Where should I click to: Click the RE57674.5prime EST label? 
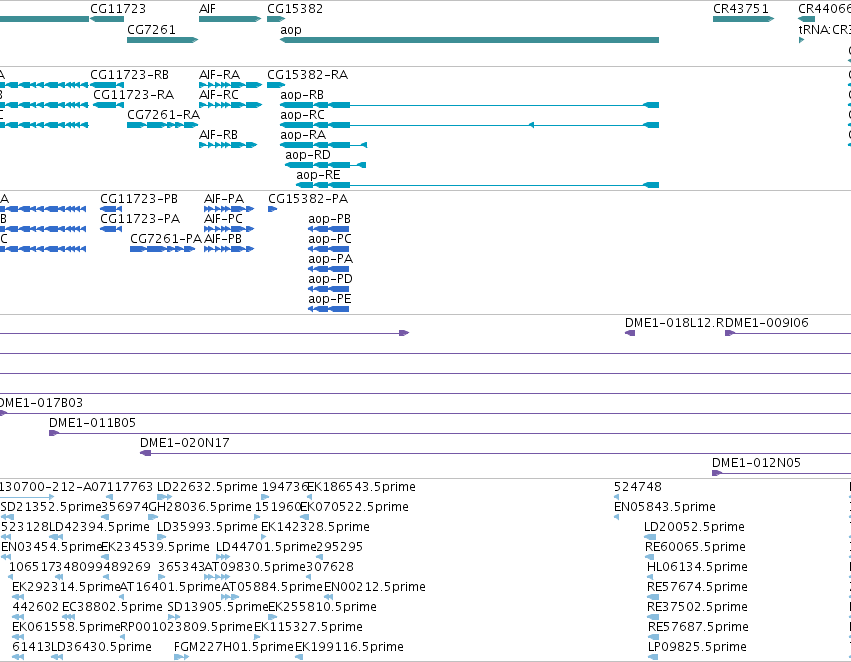(697, 587)
